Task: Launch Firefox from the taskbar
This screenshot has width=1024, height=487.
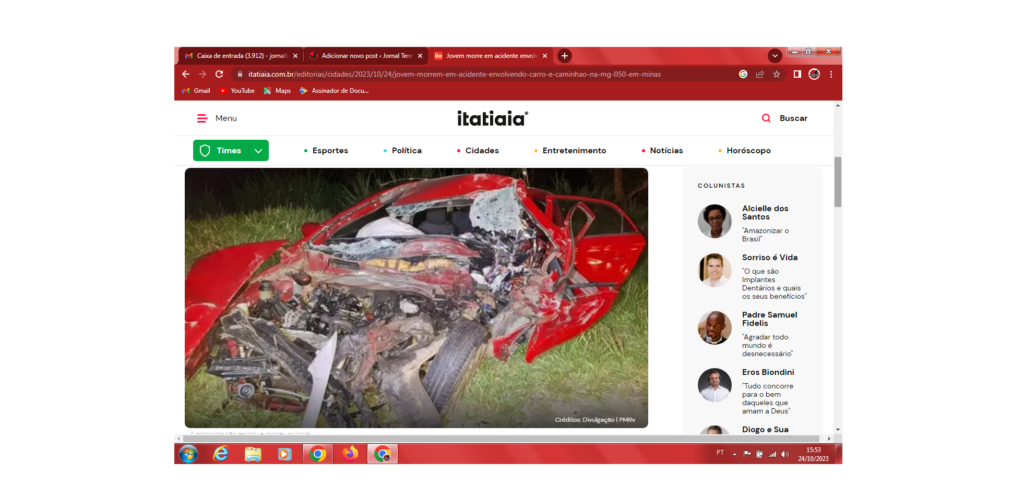Action: [x=349, y=453]
